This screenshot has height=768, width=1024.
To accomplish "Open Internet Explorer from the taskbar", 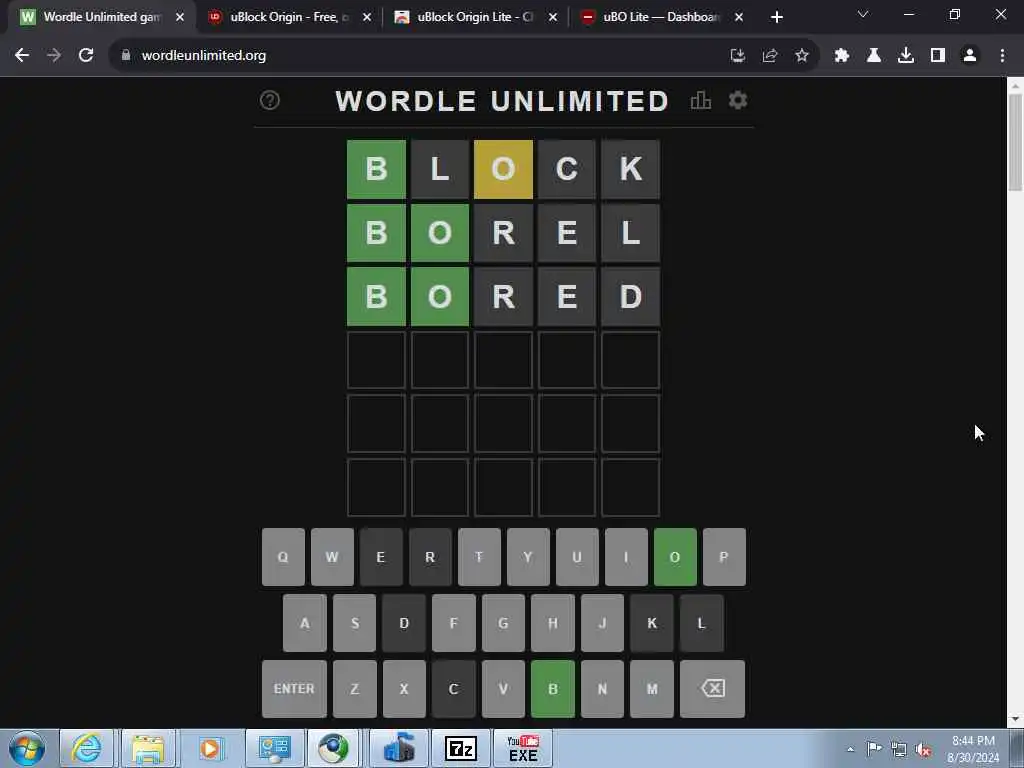I will pos(86,748).
